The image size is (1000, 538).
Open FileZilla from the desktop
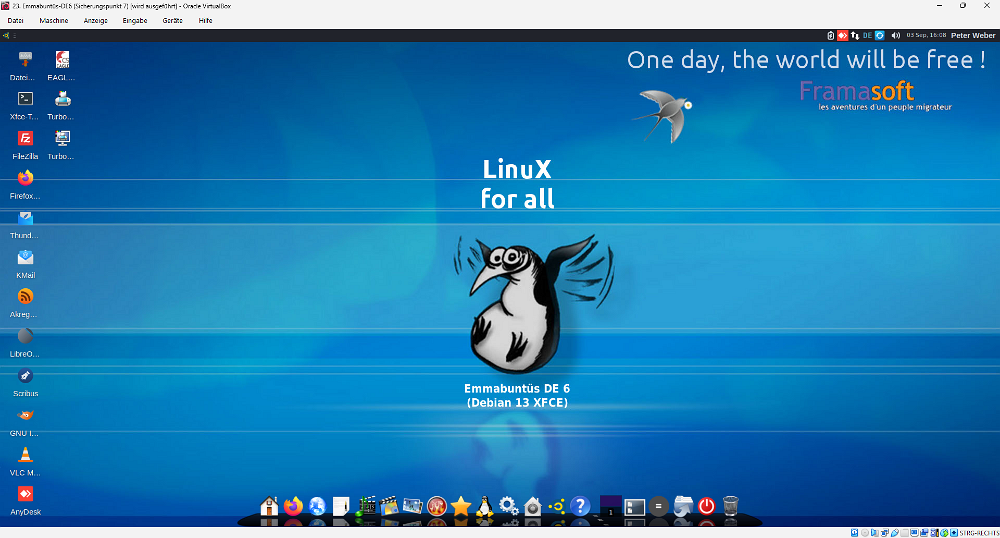coord(25,139)
